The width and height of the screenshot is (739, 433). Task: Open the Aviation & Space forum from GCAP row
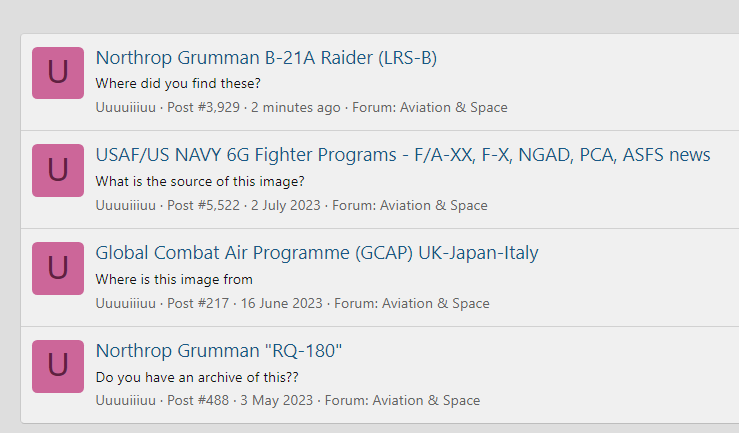click(x=435, y=303)
